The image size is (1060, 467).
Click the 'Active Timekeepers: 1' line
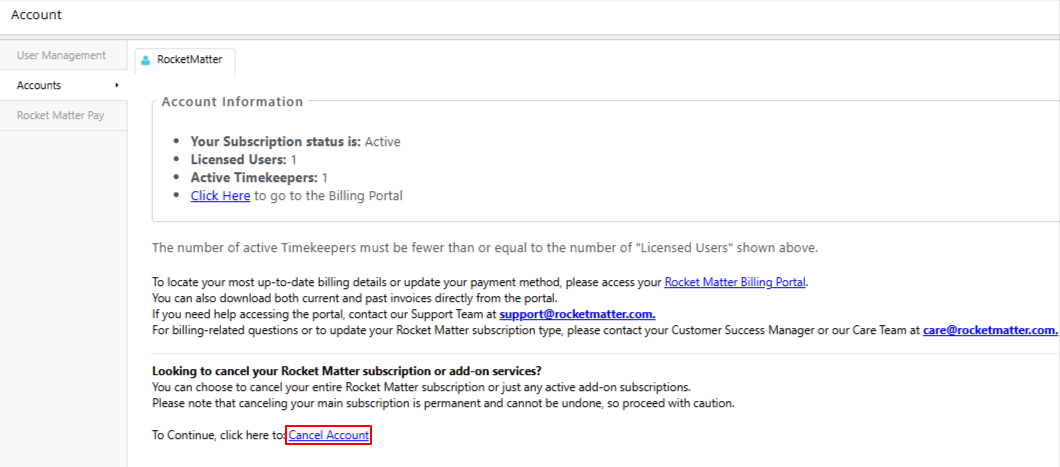point(259,178)
